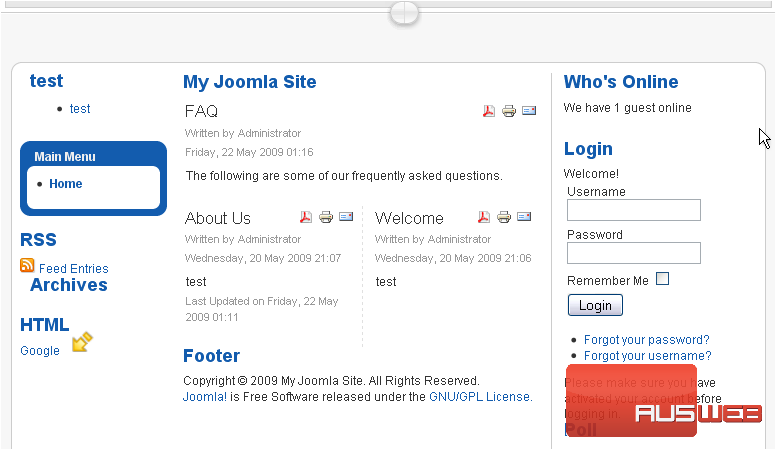Open PDF version of Welcome article

484,217
